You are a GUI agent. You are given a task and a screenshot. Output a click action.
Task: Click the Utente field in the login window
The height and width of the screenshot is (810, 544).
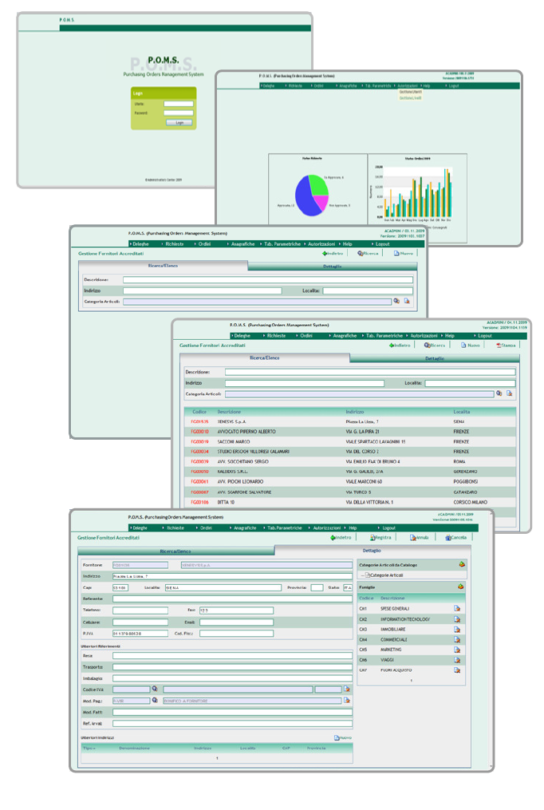pyautogui.click(x=179, y=104)
